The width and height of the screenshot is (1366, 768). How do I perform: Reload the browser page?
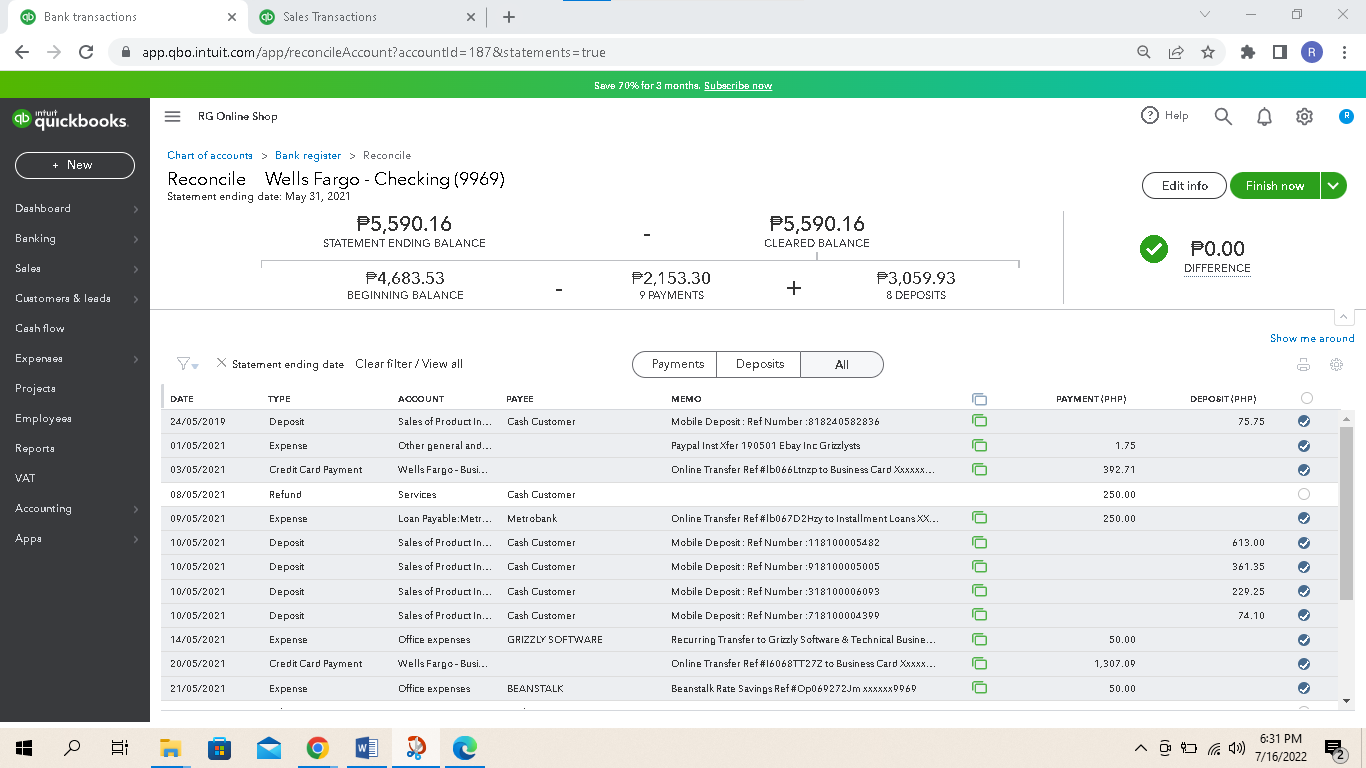pyautogui.click(x=86, y=52)
